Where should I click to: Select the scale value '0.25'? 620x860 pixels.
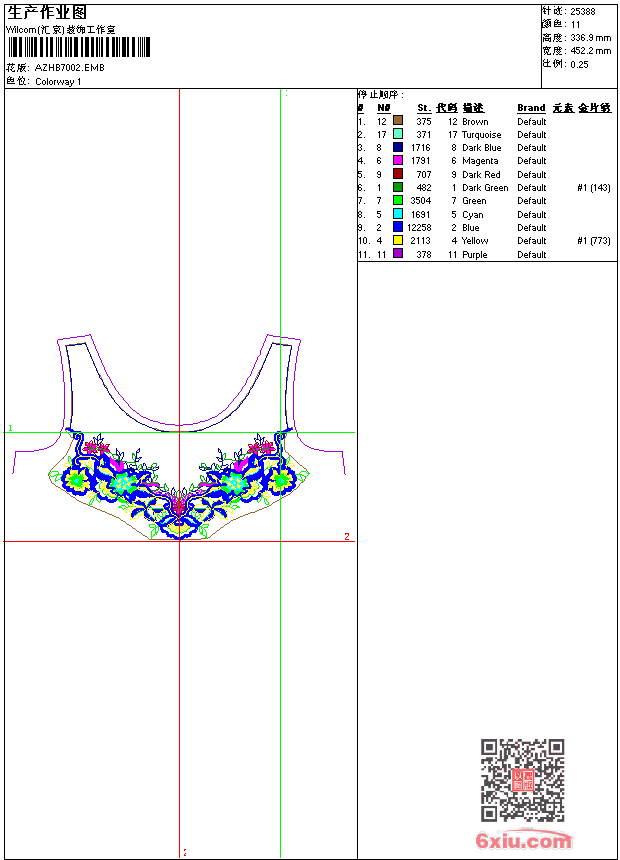(x=579, y=65)
